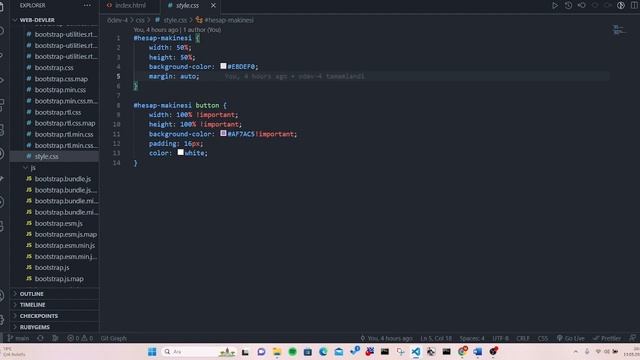Screen dimensions: 640x360
Task: Open bootstrap.js.map file
Action: click(59, 279)
